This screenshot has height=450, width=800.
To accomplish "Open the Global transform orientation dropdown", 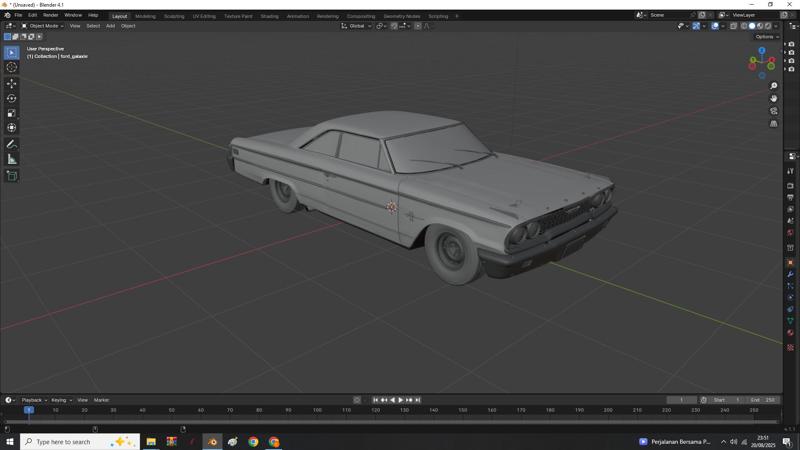I will coord(356,26).
